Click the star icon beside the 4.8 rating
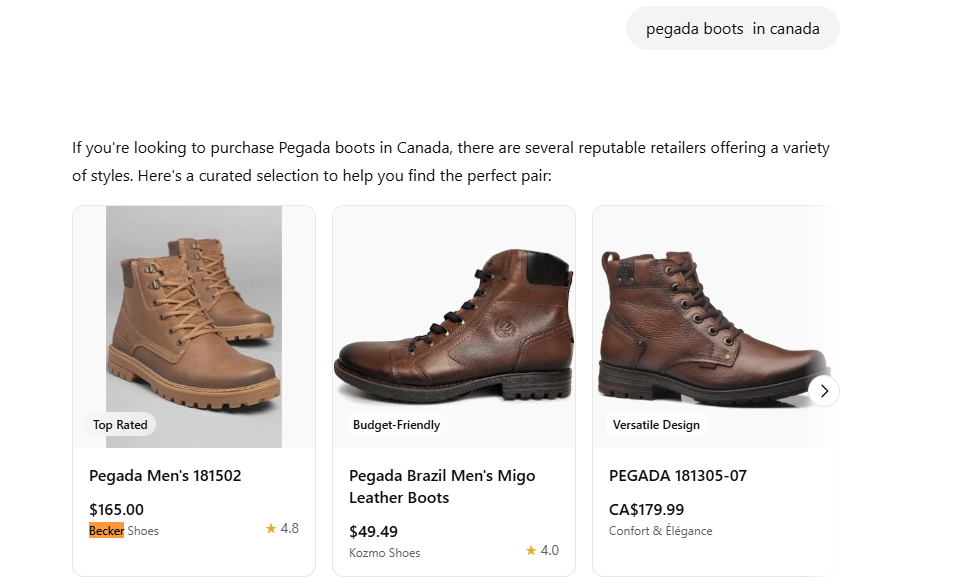 (x=271, y=529)
